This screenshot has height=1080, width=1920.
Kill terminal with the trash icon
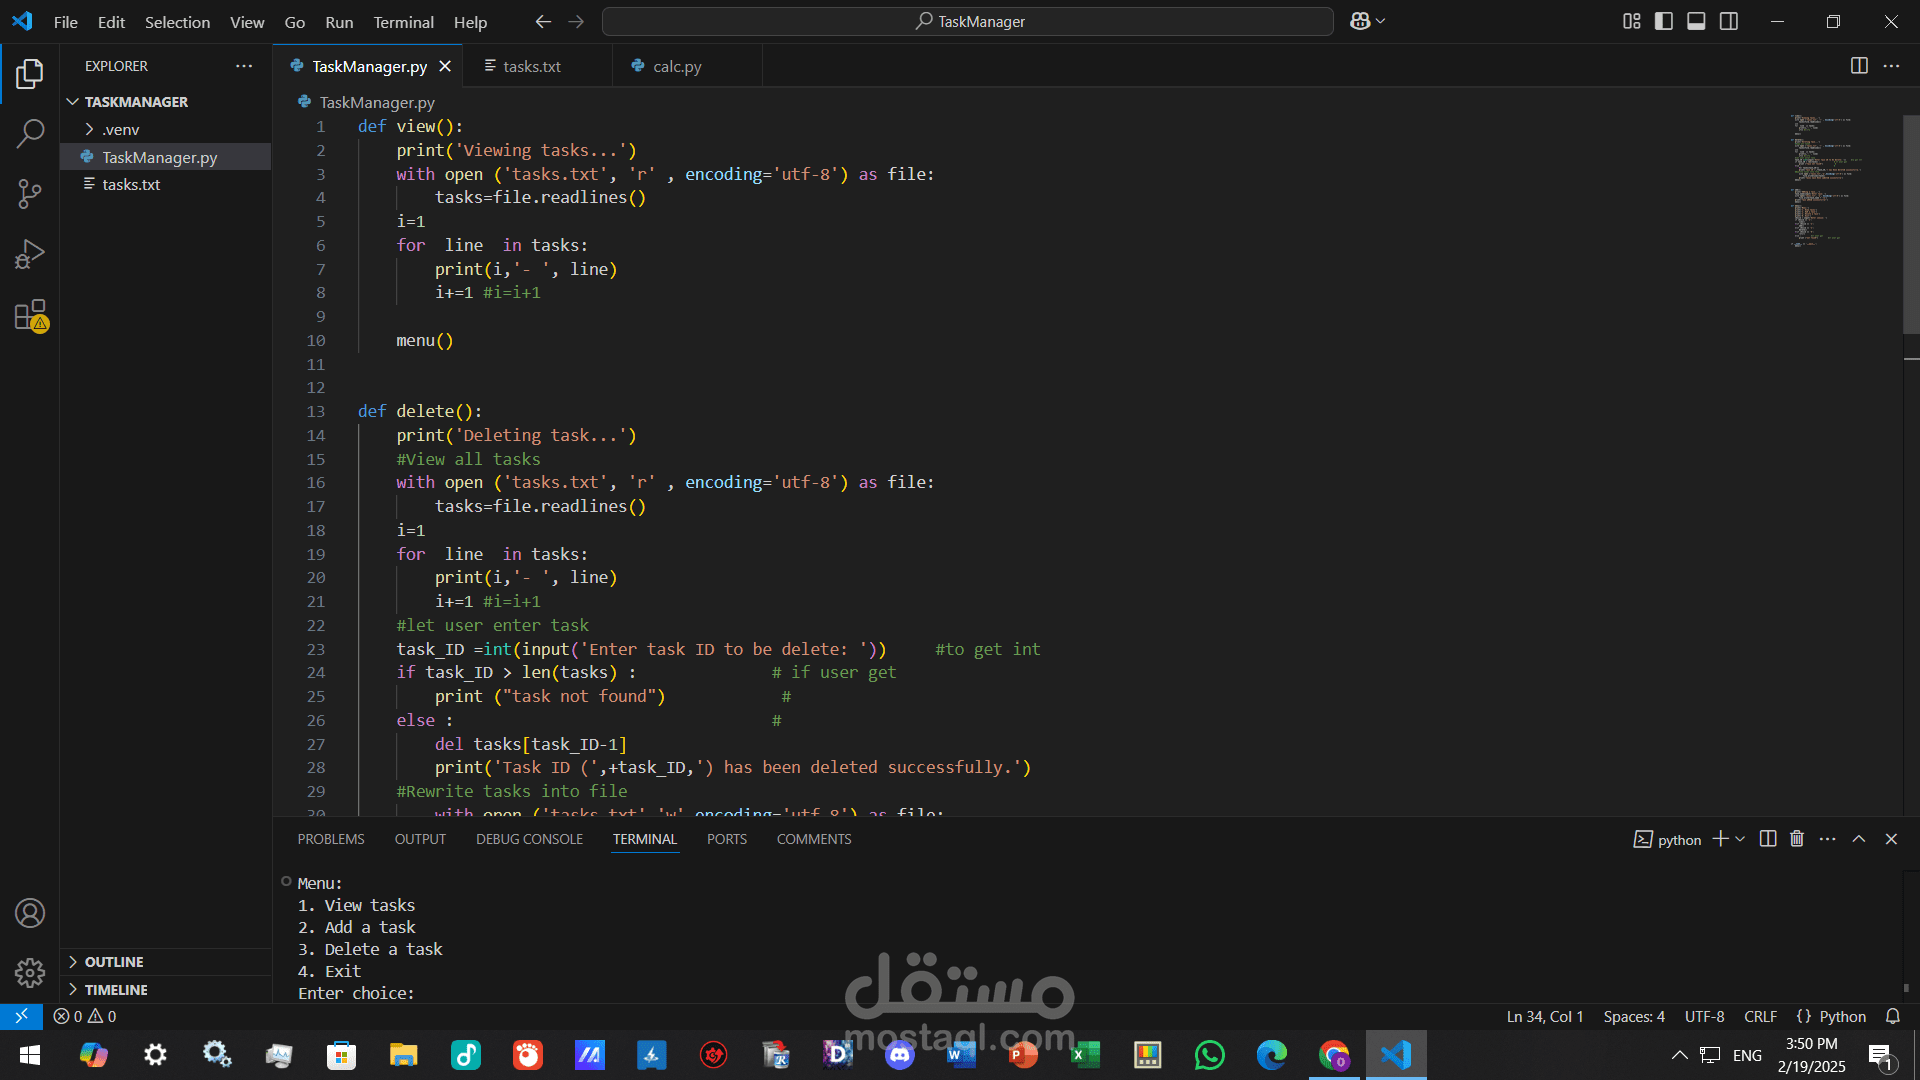[x=1797, y=839]
